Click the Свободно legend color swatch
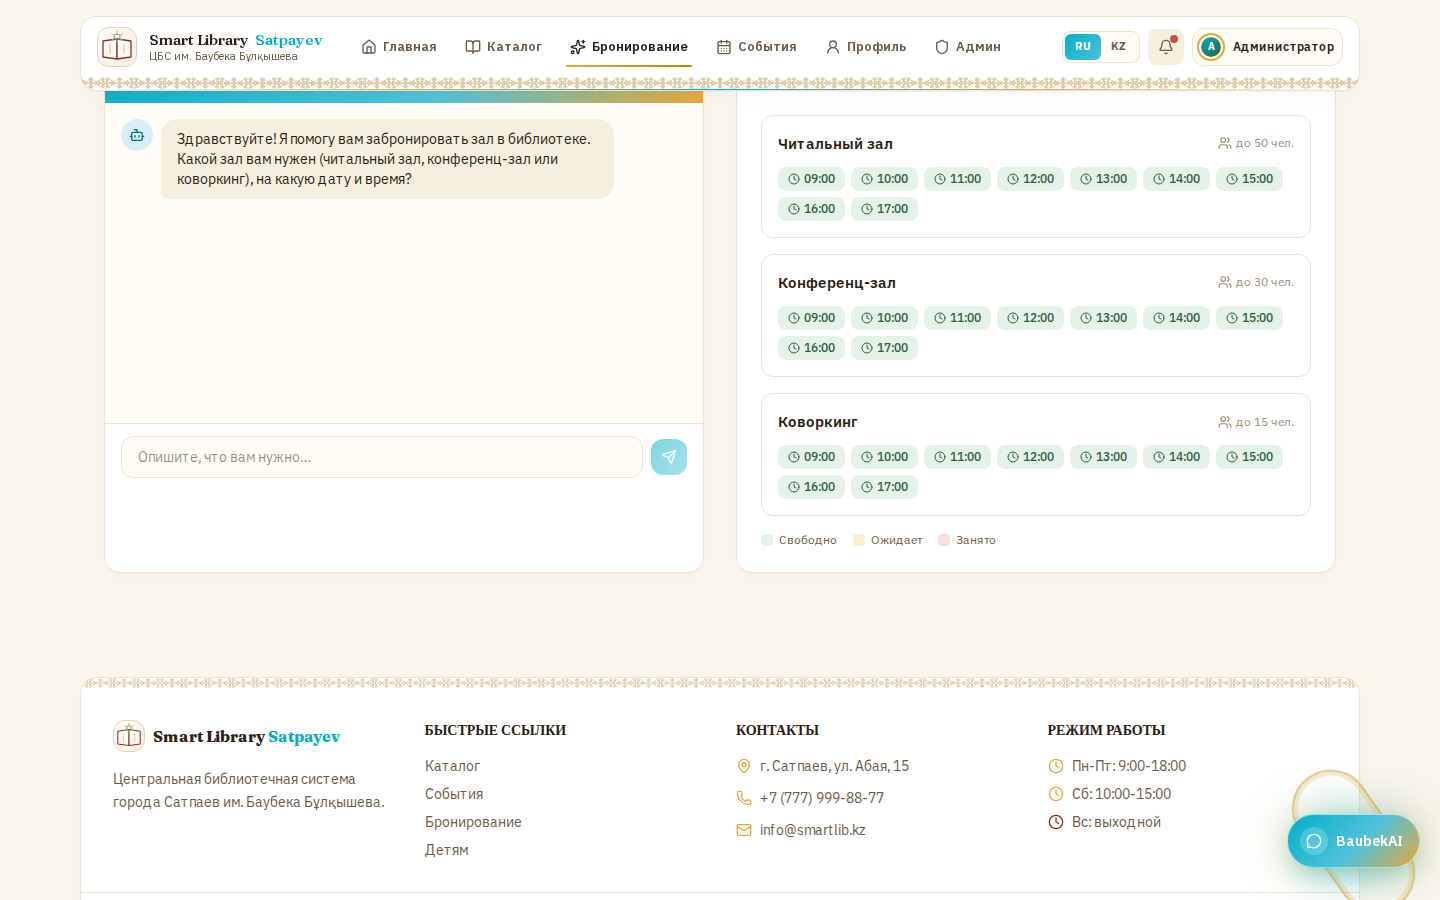 coord(767,540)
